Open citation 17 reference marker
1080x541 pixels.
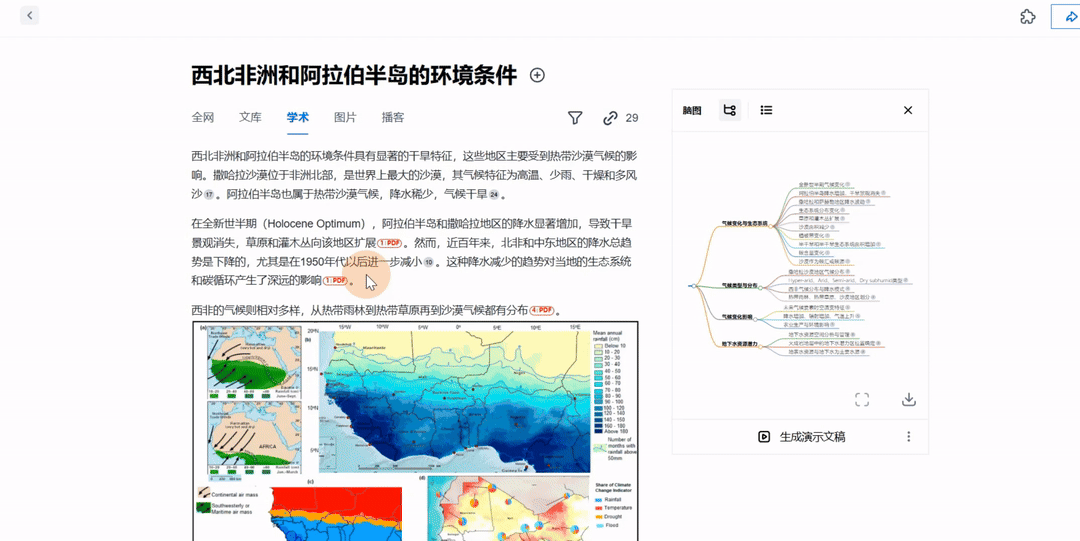pos(208,195)
